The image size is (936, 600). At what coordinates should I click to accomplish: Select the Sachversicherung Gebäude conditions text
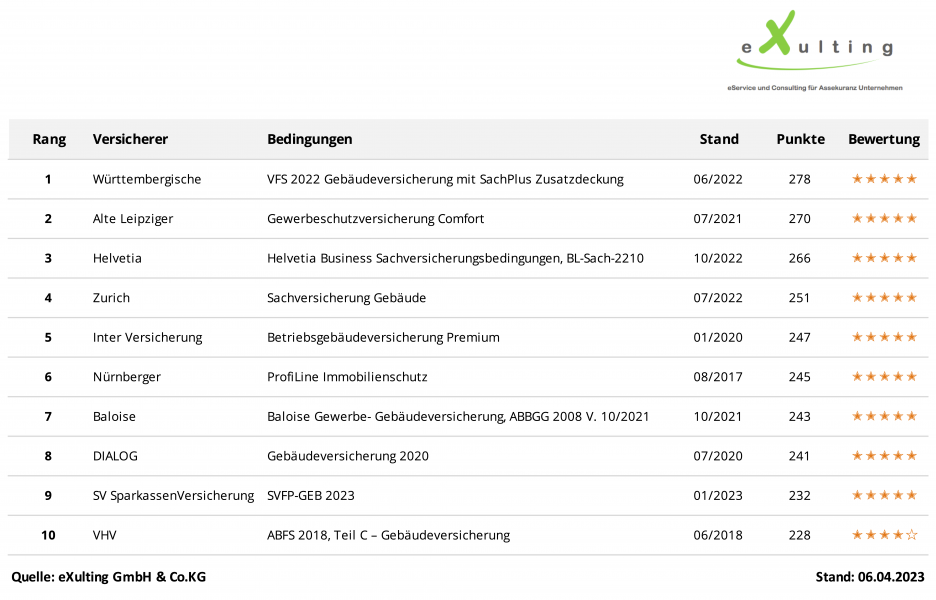(346, 297)
